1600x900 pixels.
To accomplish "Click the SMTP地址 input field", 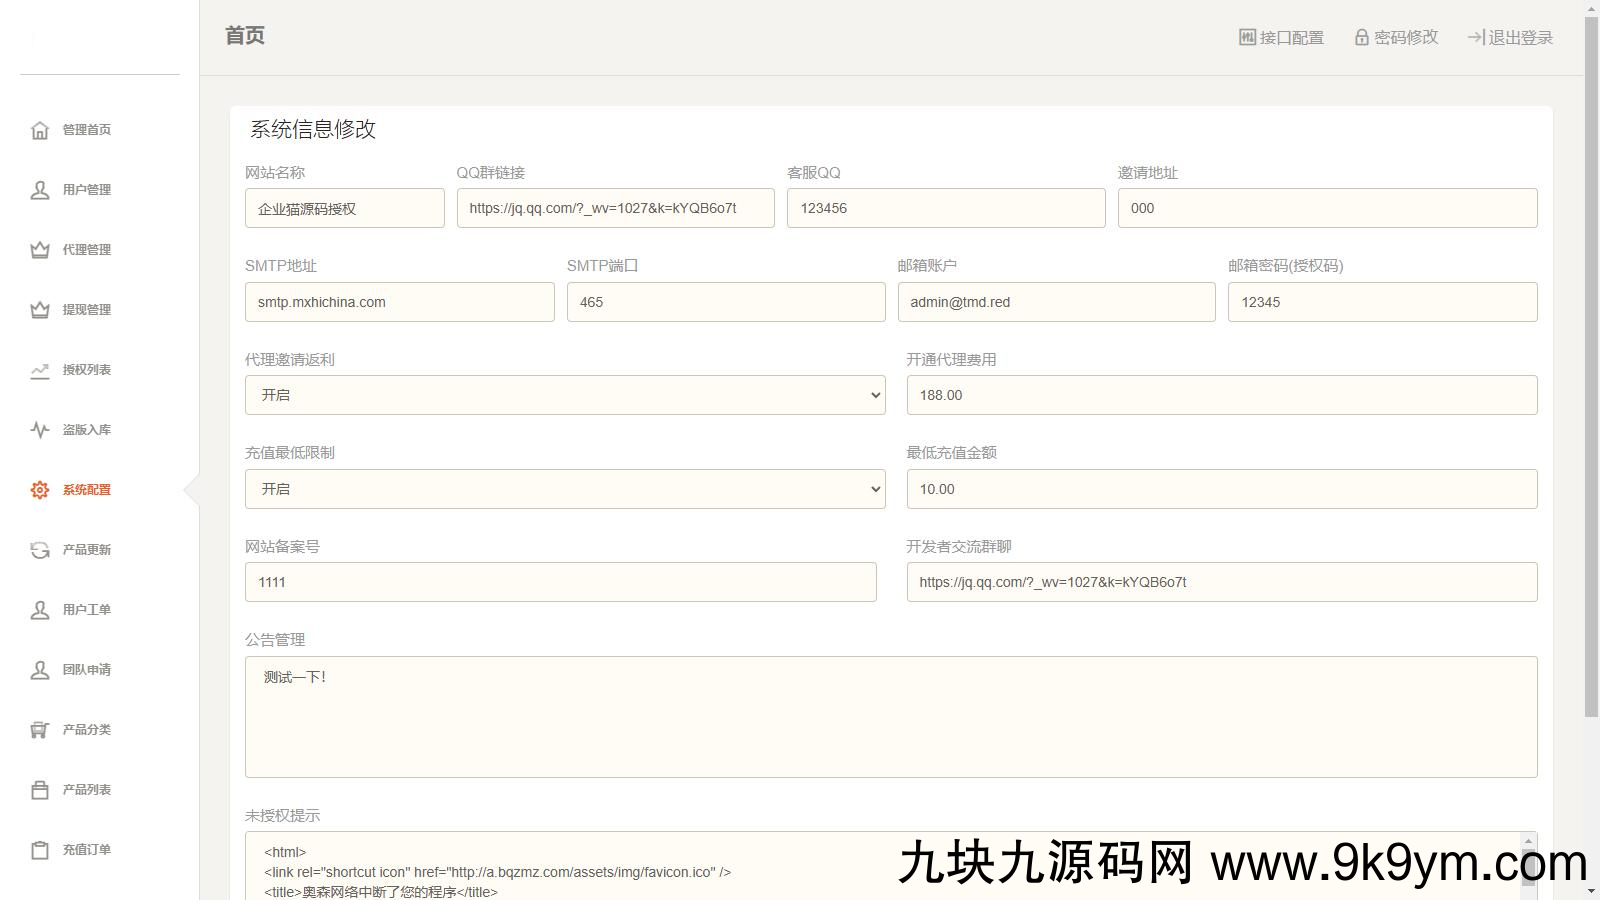I will click(399, 302).
